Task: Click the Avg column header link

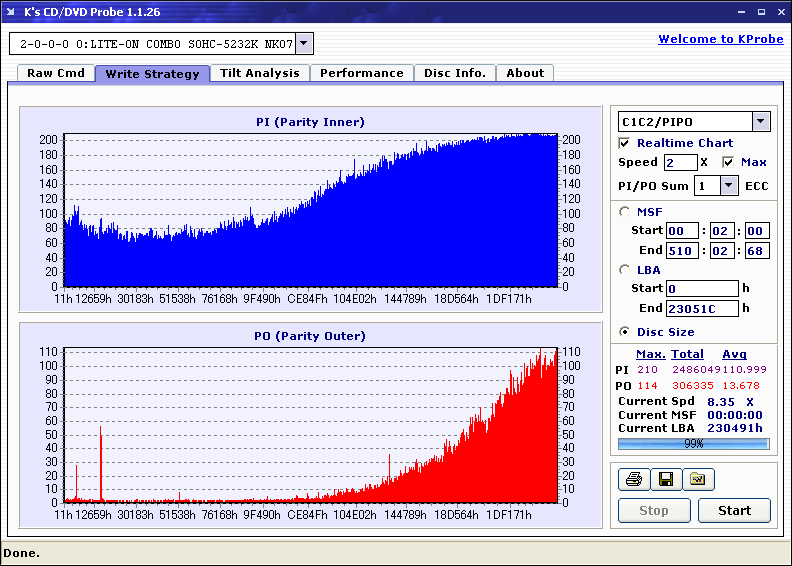Action: point(734,354)
